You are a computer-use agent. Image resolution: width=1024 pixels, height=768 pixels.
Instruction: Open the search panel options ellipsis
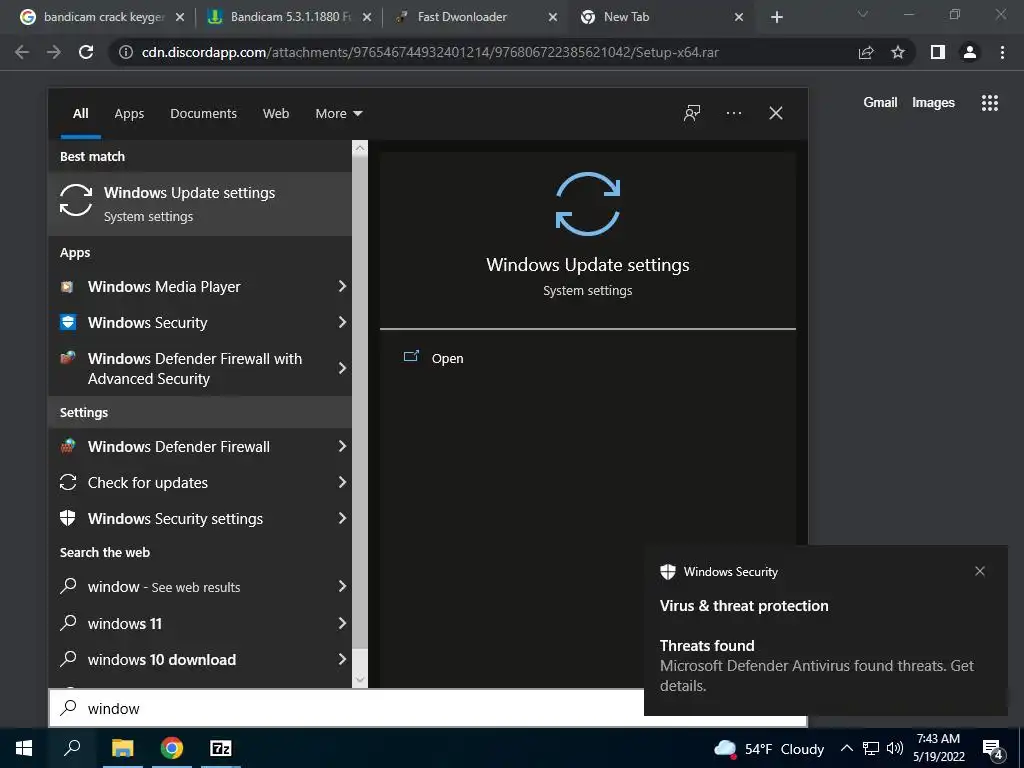pos(733,113)
